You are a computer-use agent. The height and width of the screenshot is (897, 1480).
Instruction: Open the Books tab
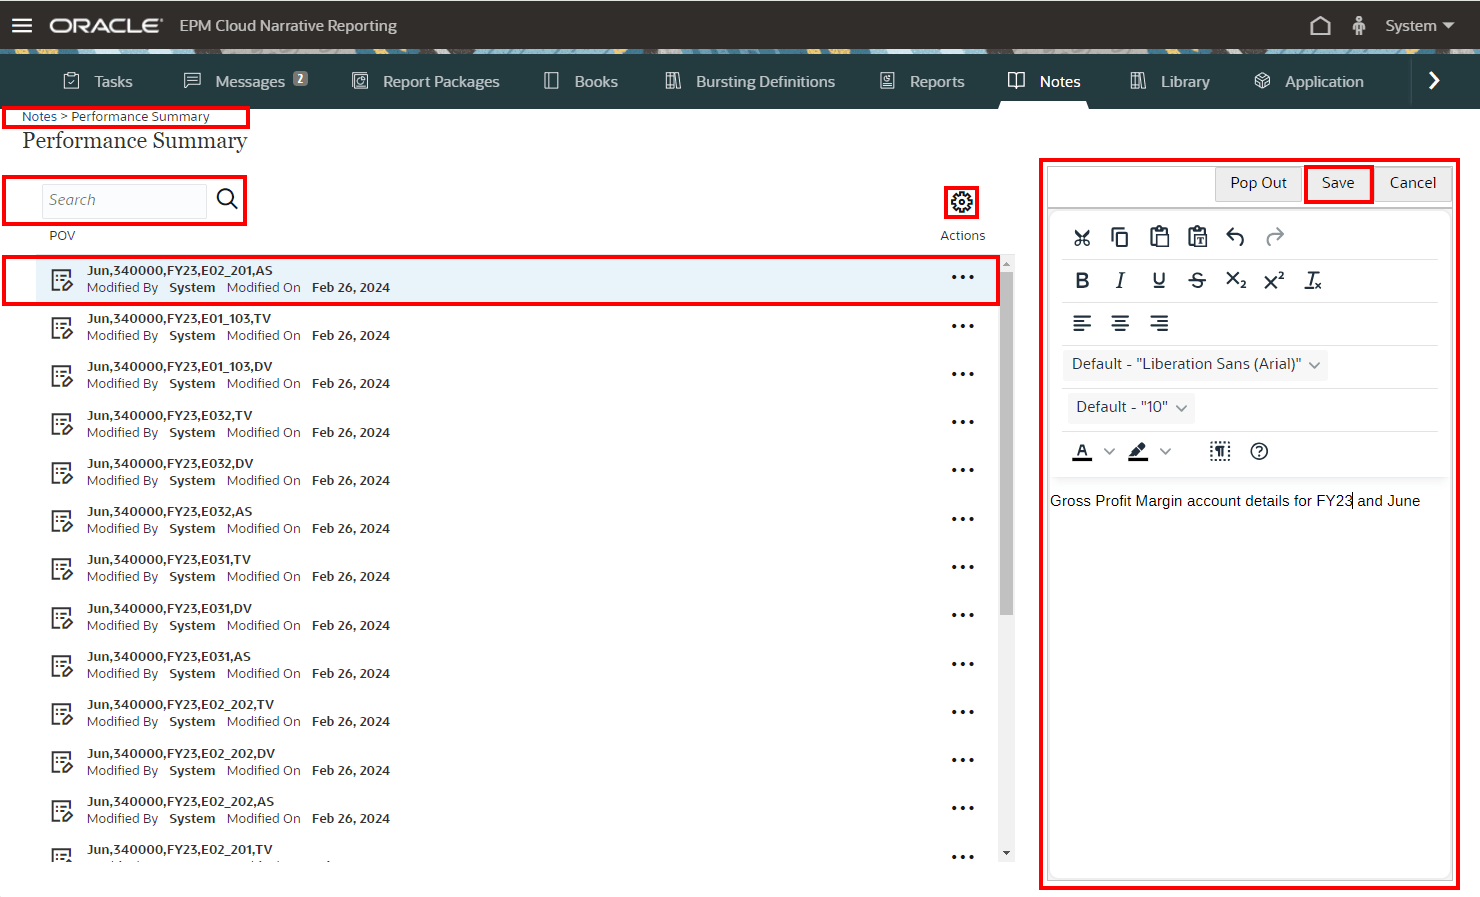tap(581, 81)
